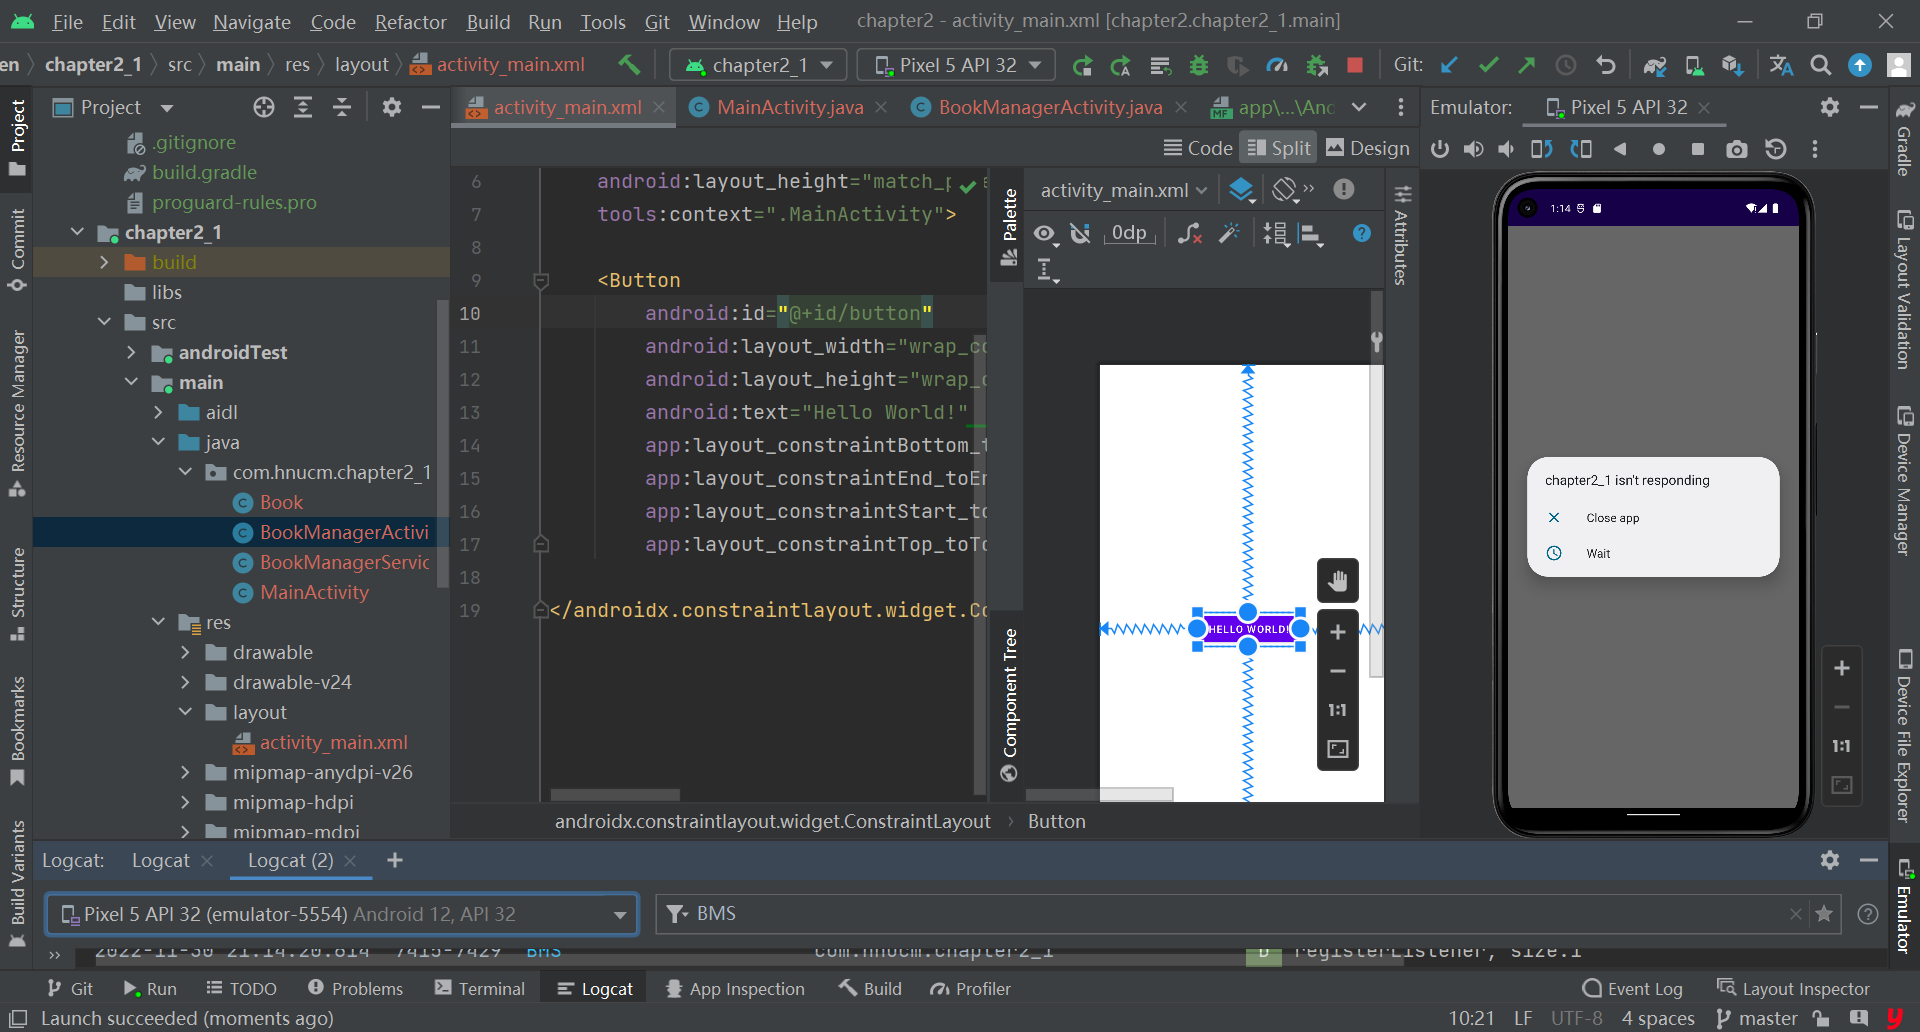Switch editor to Code view
Screen dimensions: 1920x1032
(1198, 148)
